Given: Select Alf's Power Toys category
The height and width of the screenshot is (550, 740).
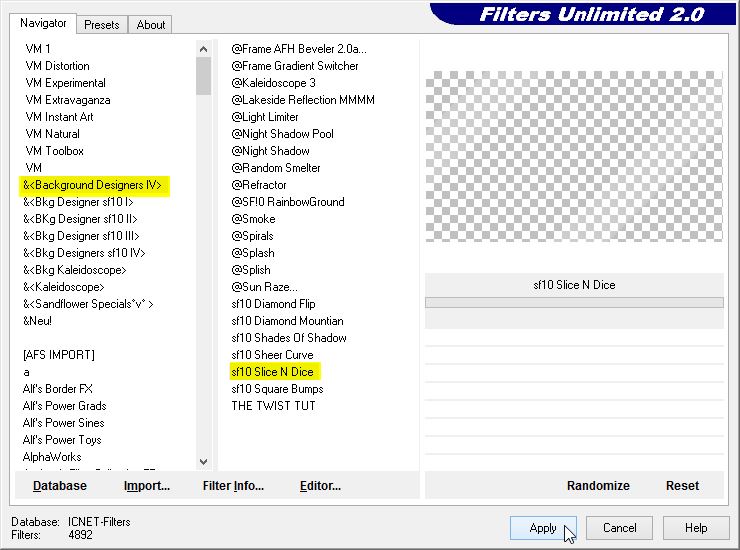Looking at the screenshot, I should [x=62, y=440].
